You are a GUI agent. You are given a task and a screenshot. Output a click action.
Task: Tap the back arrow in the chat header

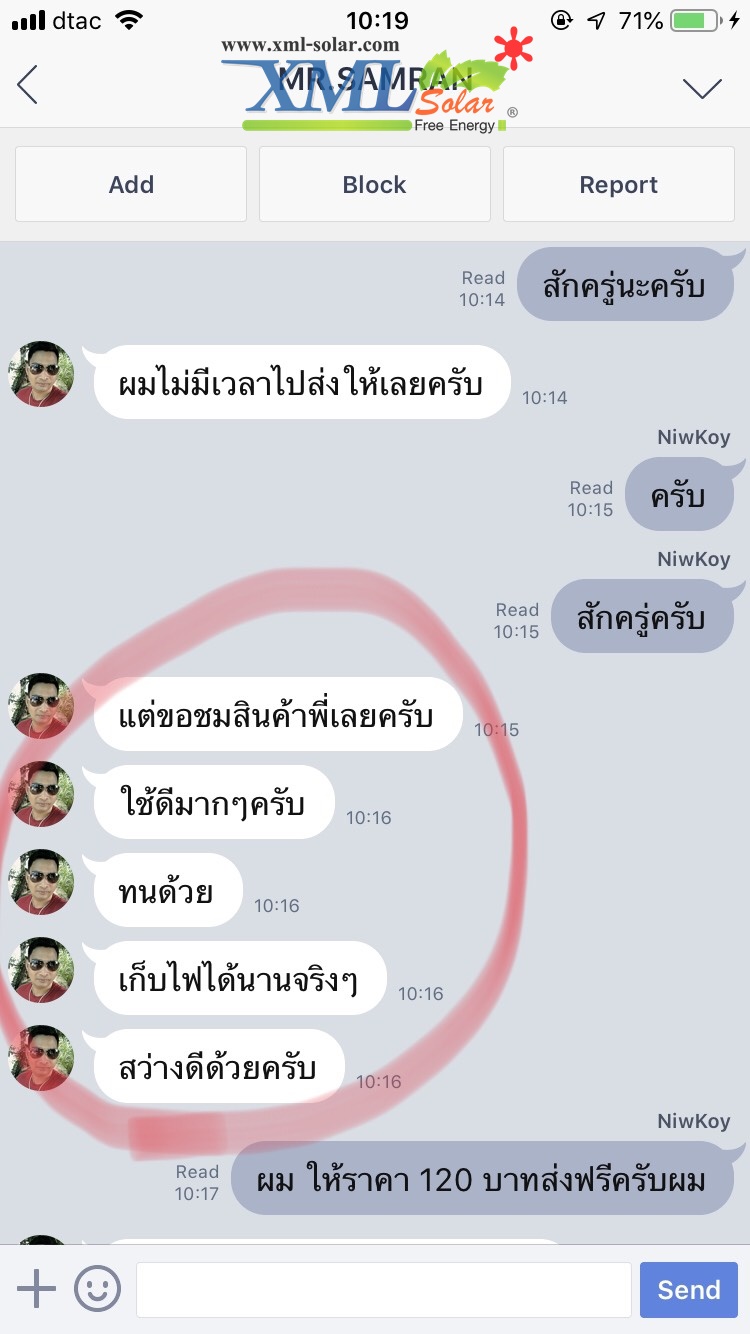(x=28, y=85)
